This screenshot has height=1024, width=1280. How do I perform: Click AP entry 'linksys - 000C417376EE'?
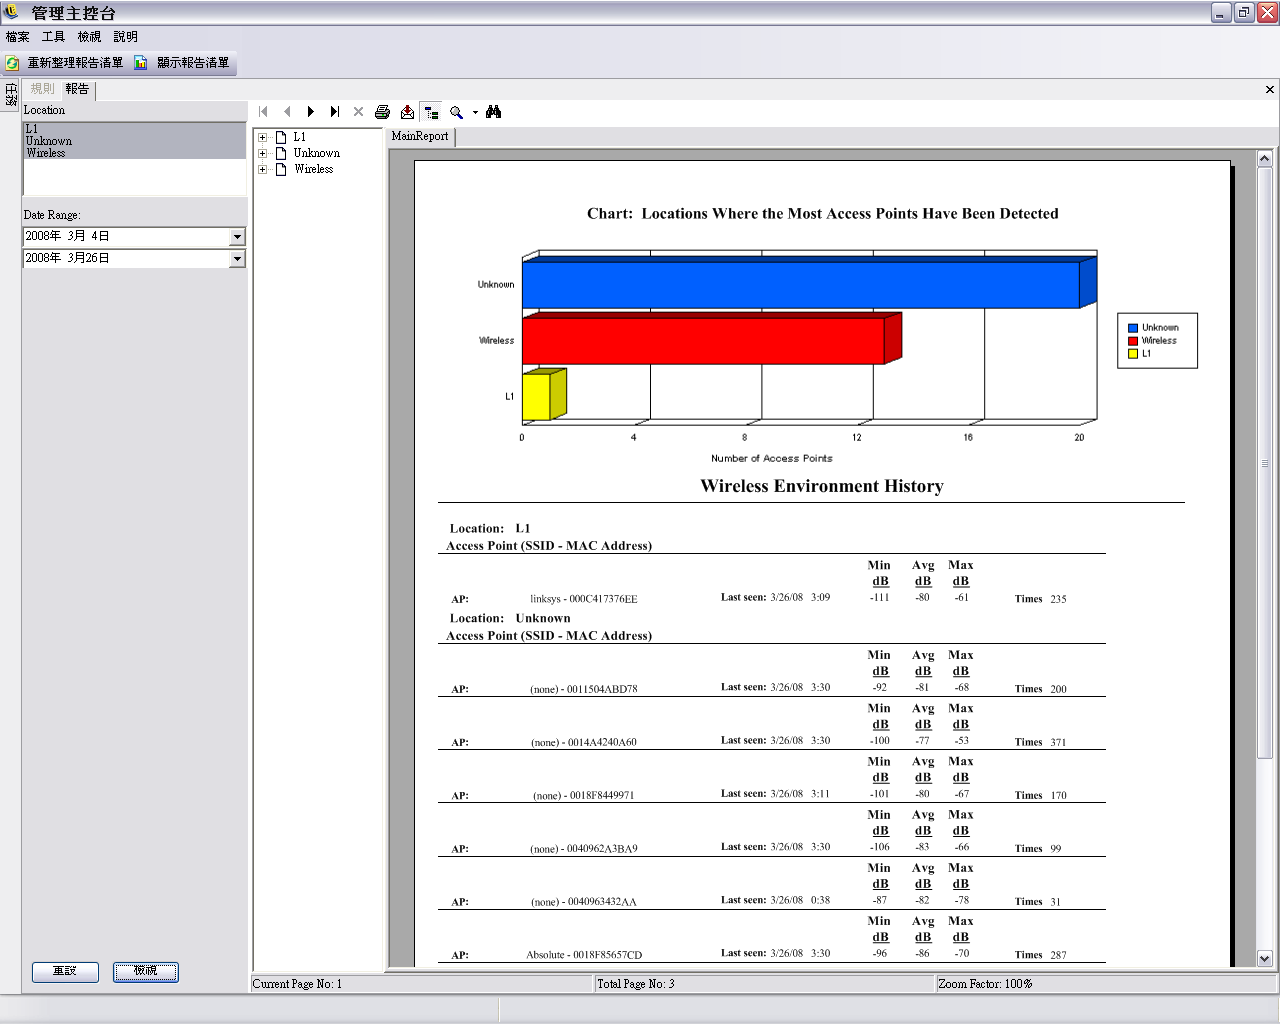click(584, 599)
